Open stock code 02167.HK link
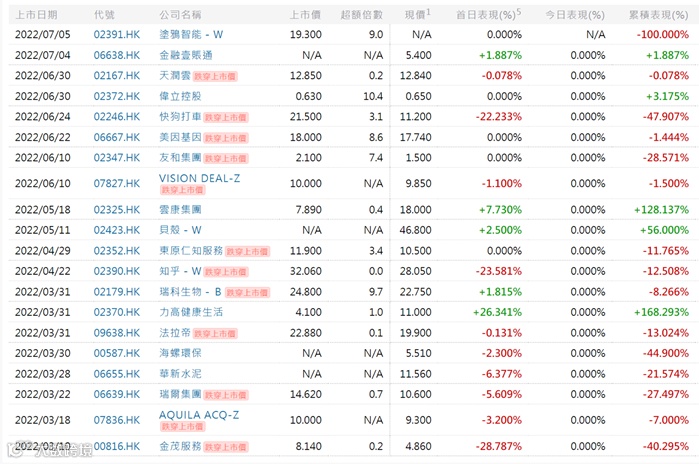699x464 pixels. tap(116, 76)
